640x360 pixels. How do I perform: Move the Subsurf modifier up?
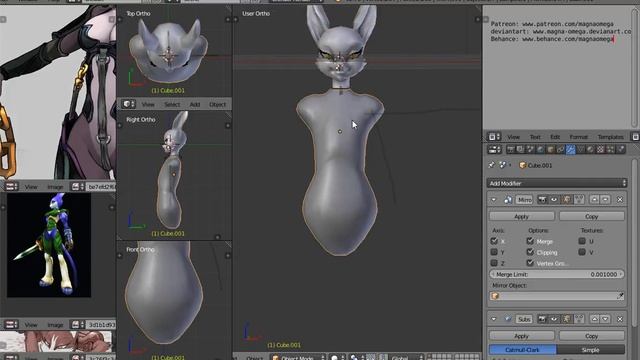click(x=595, y=319)
